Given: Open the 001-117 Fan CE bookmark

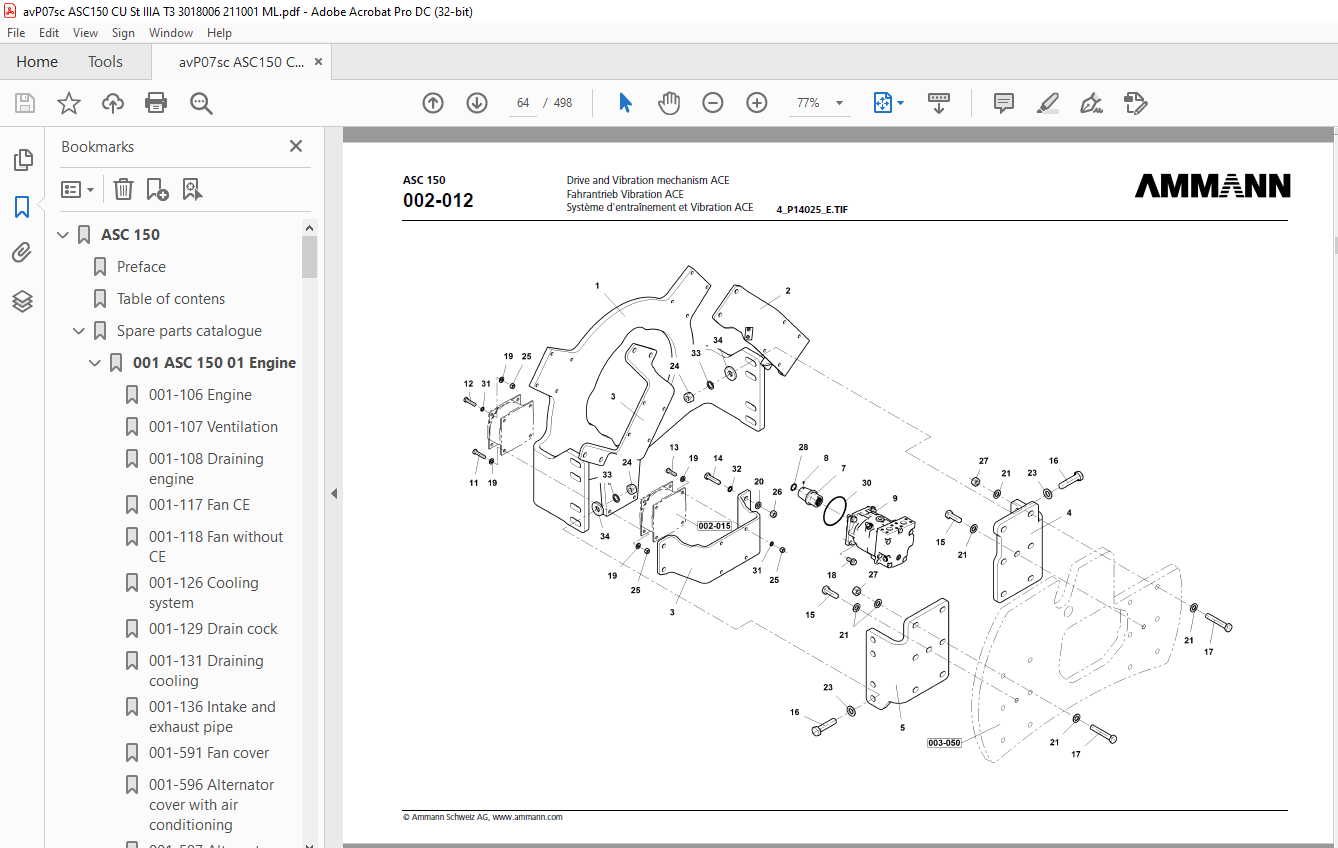Looking at the screenshot, I should (x=199, y=505).
